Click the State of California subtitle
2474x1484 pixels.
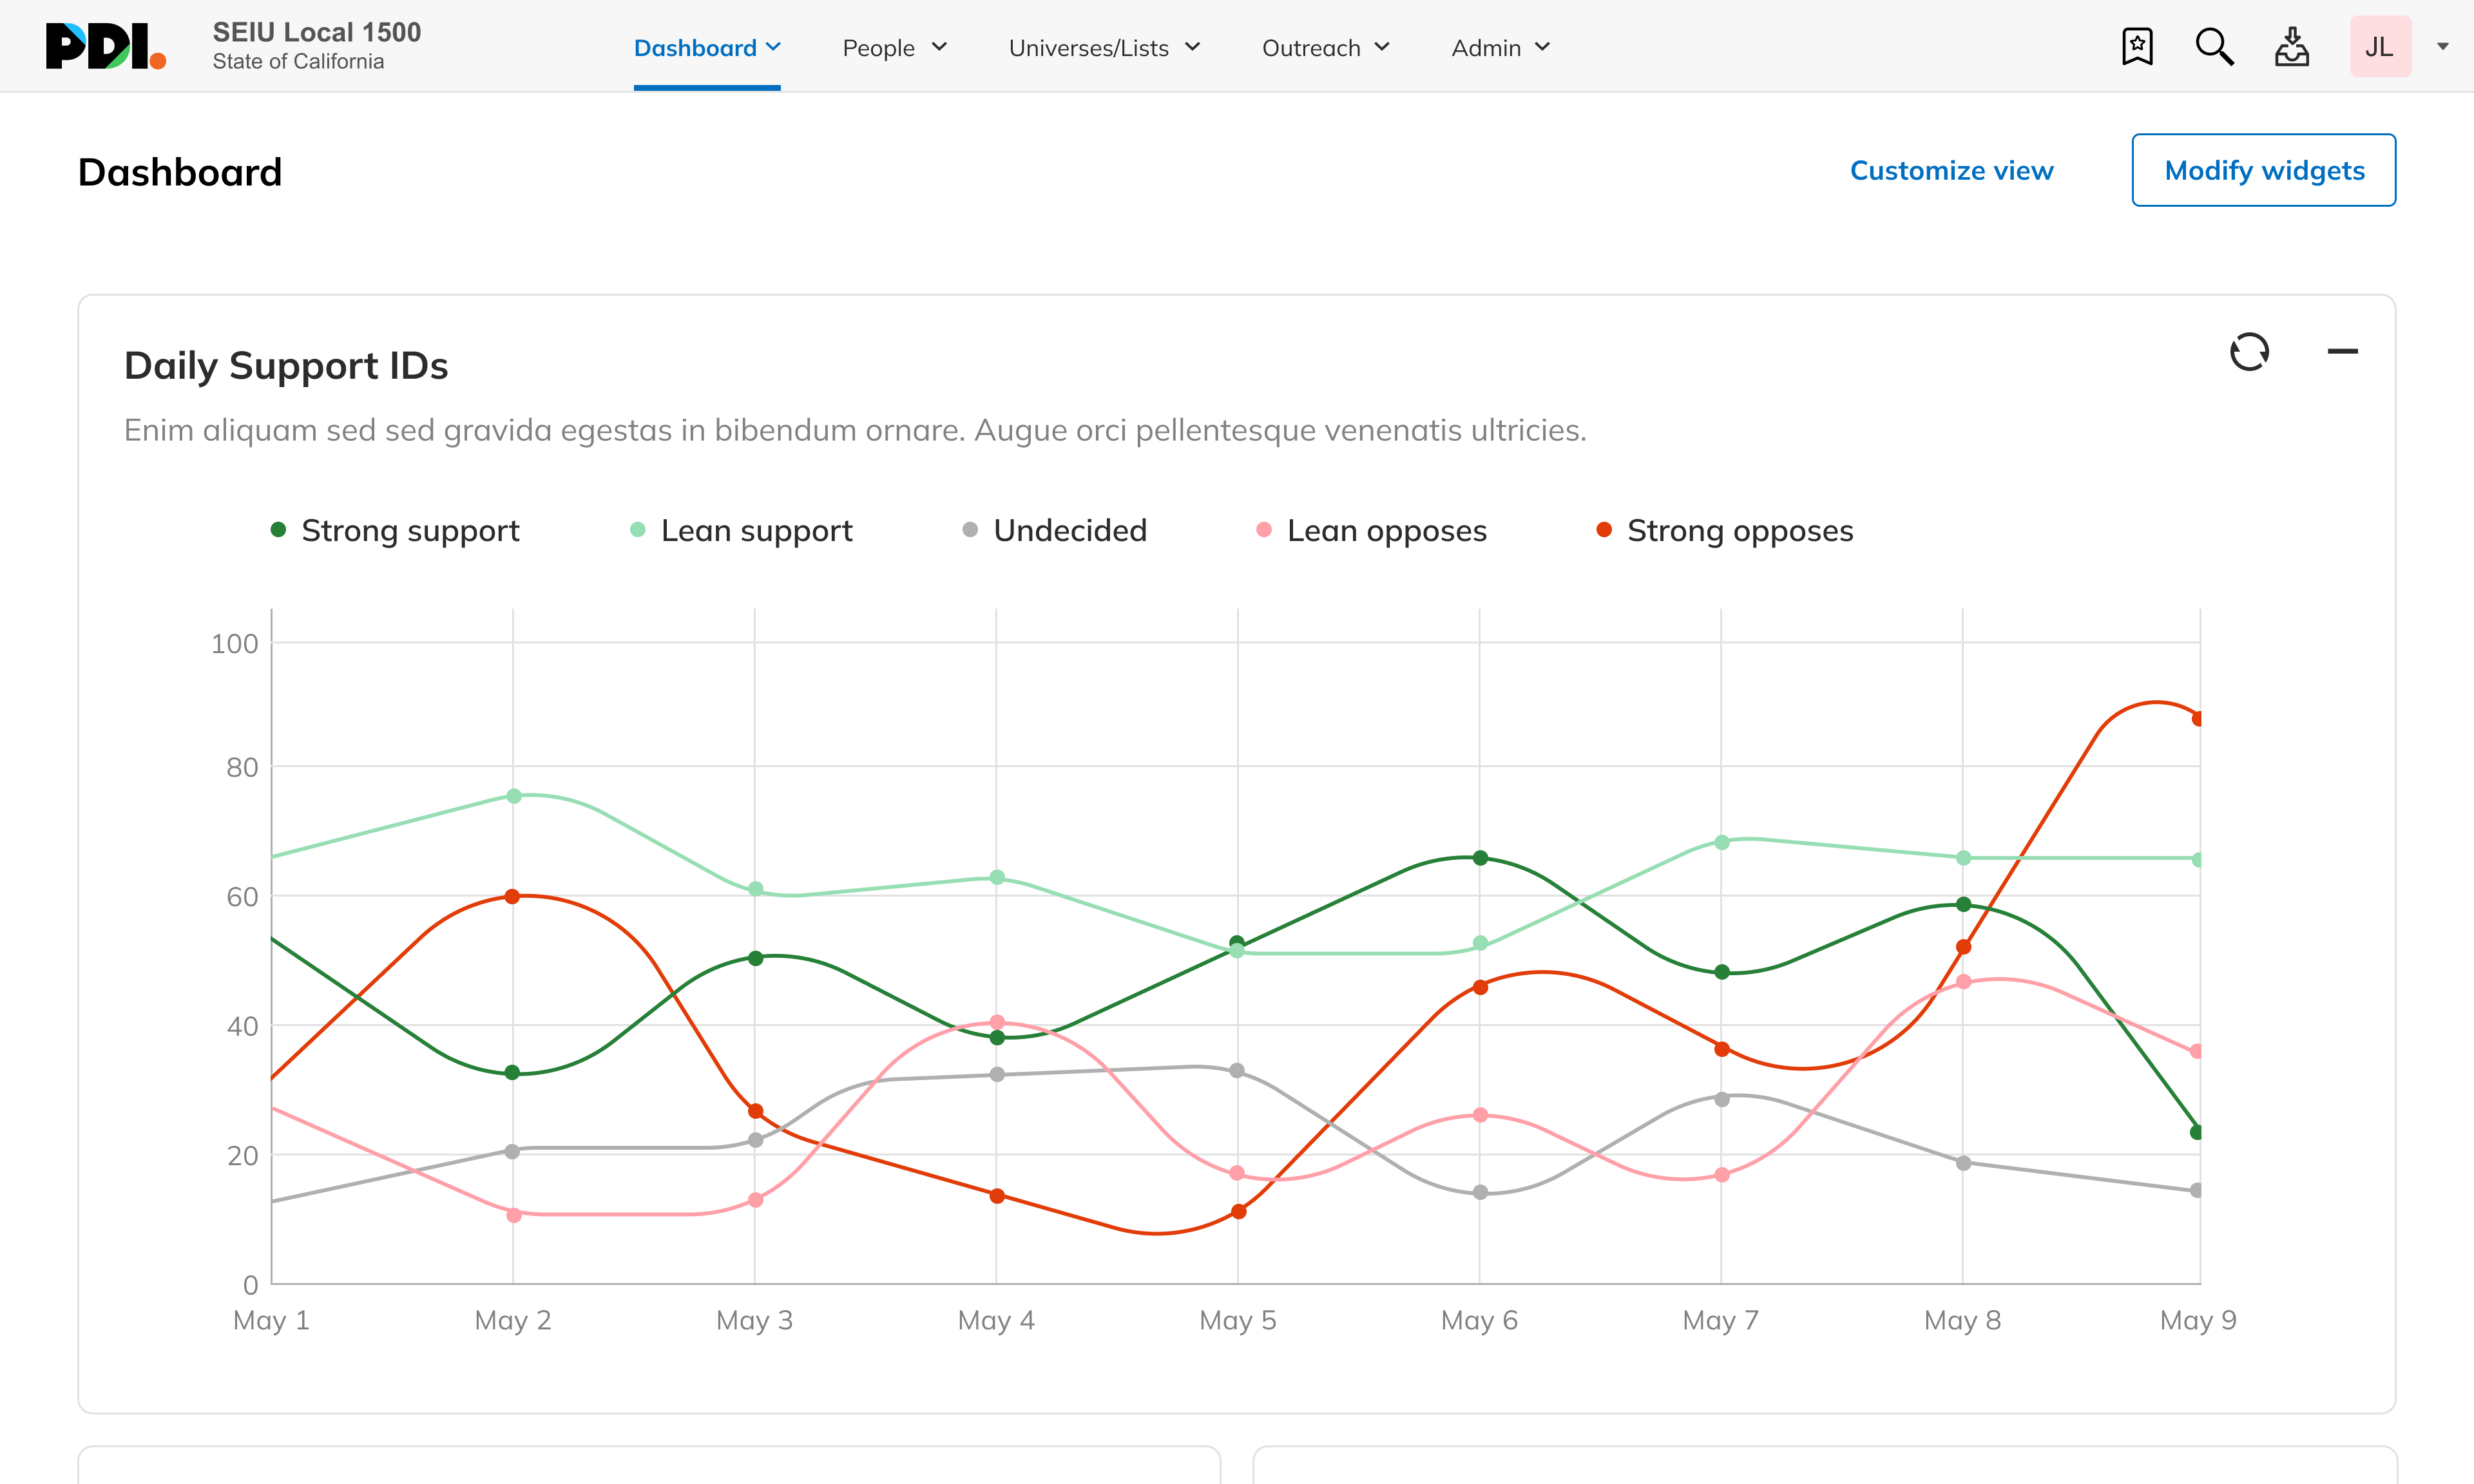298,62
